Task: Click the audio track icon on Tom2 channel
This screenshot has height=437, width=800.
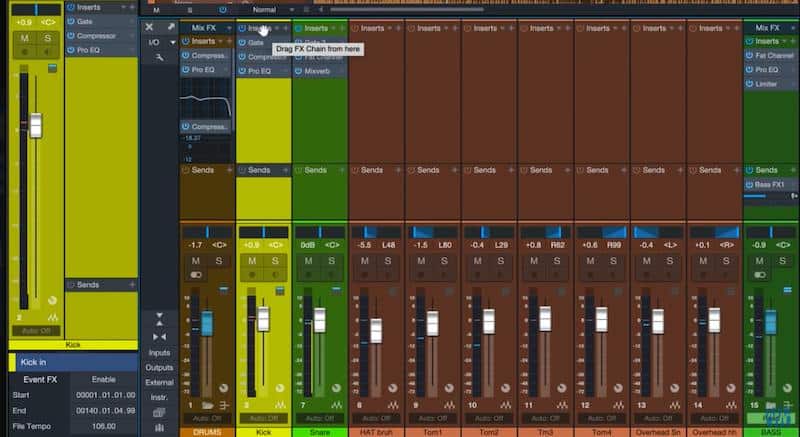Action: [505, 405]
